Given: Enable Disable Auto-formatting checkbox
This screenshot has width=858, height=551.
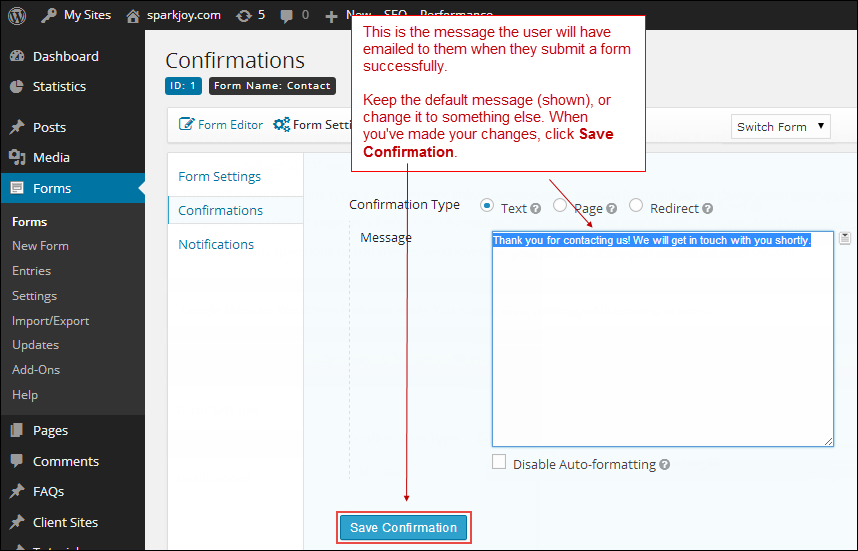Looking at the screenshot, I should (498, 462).
